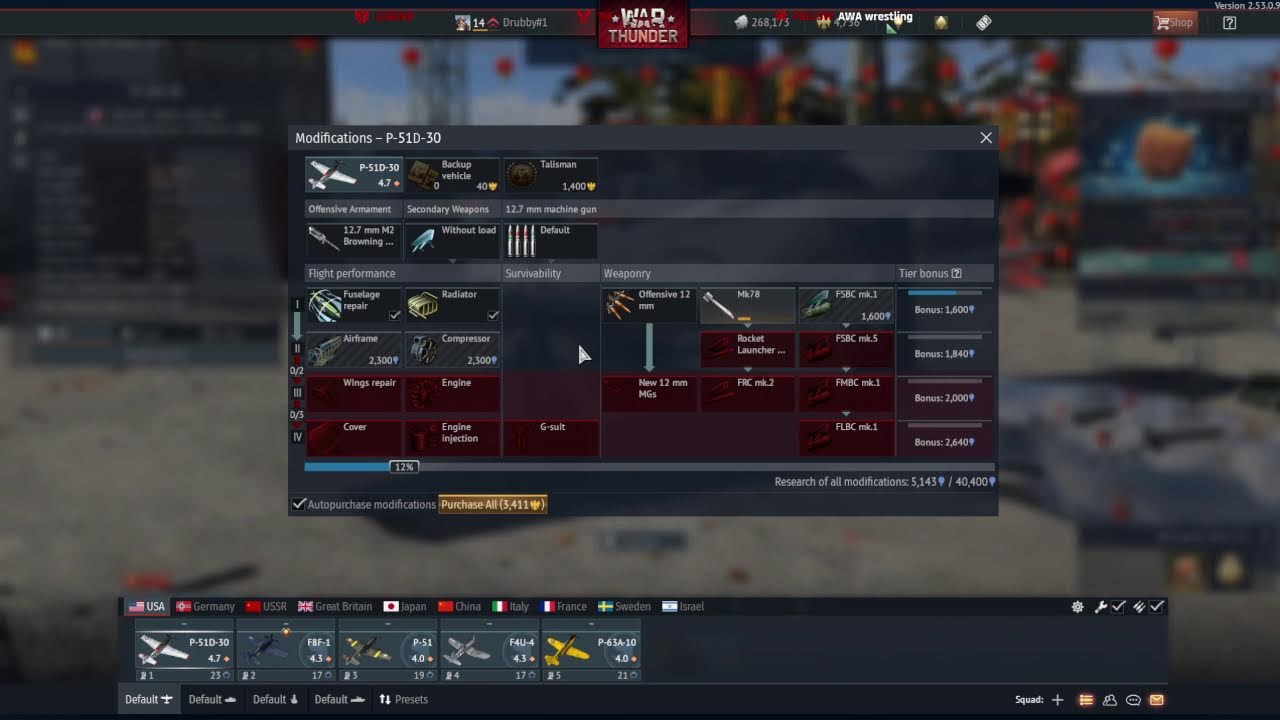The height and width of the screenshot is (720, 1280).
Task: Select the Mk78 weaponry modification
Action: (747, 305)
